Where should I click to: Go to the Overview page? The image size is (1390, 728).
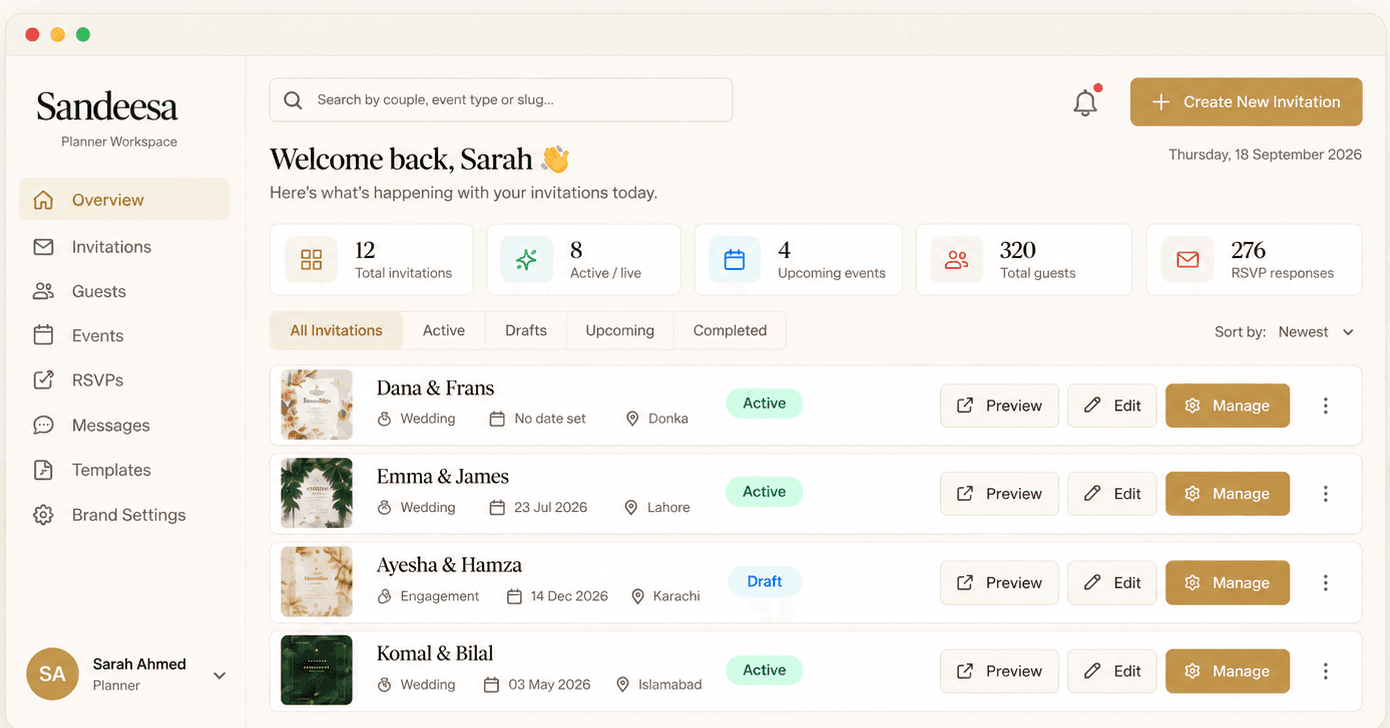[x=124, y=200]
